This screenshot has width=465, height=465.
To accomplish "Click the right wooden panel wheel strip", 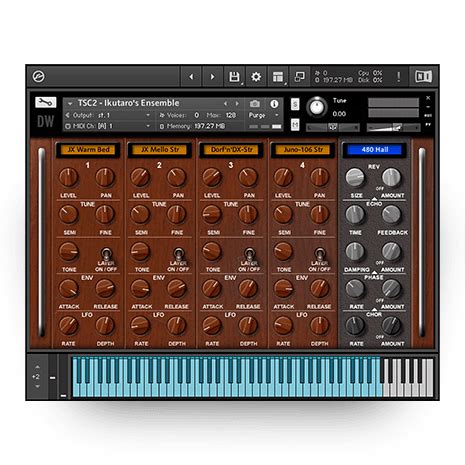I will tap(422, 242).
